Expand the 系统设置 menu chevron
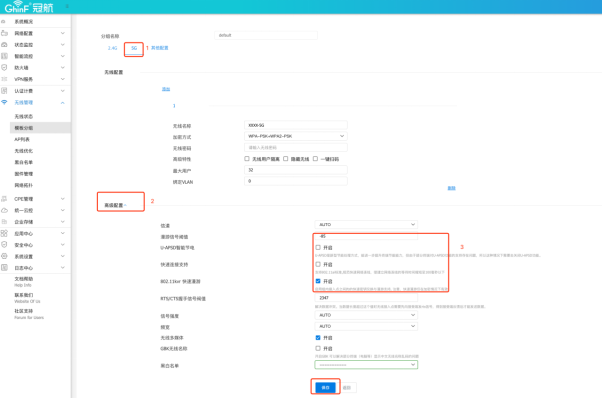This screenshot has height=399, width=602. 63,256
